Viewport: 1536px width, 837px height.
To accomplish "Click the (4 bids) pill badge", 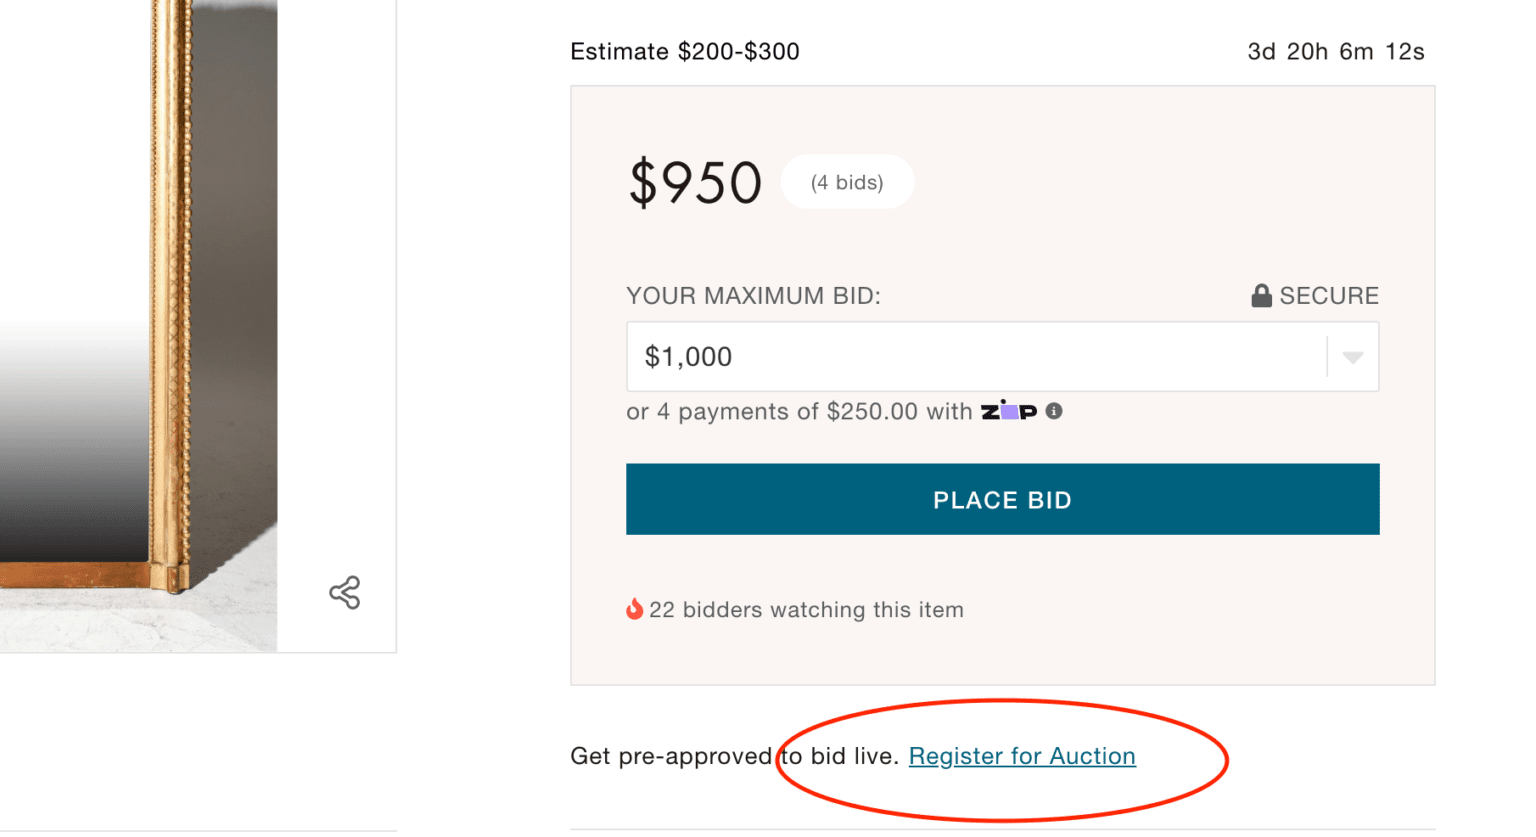I will pyautogui.click(x=847, y=181).
